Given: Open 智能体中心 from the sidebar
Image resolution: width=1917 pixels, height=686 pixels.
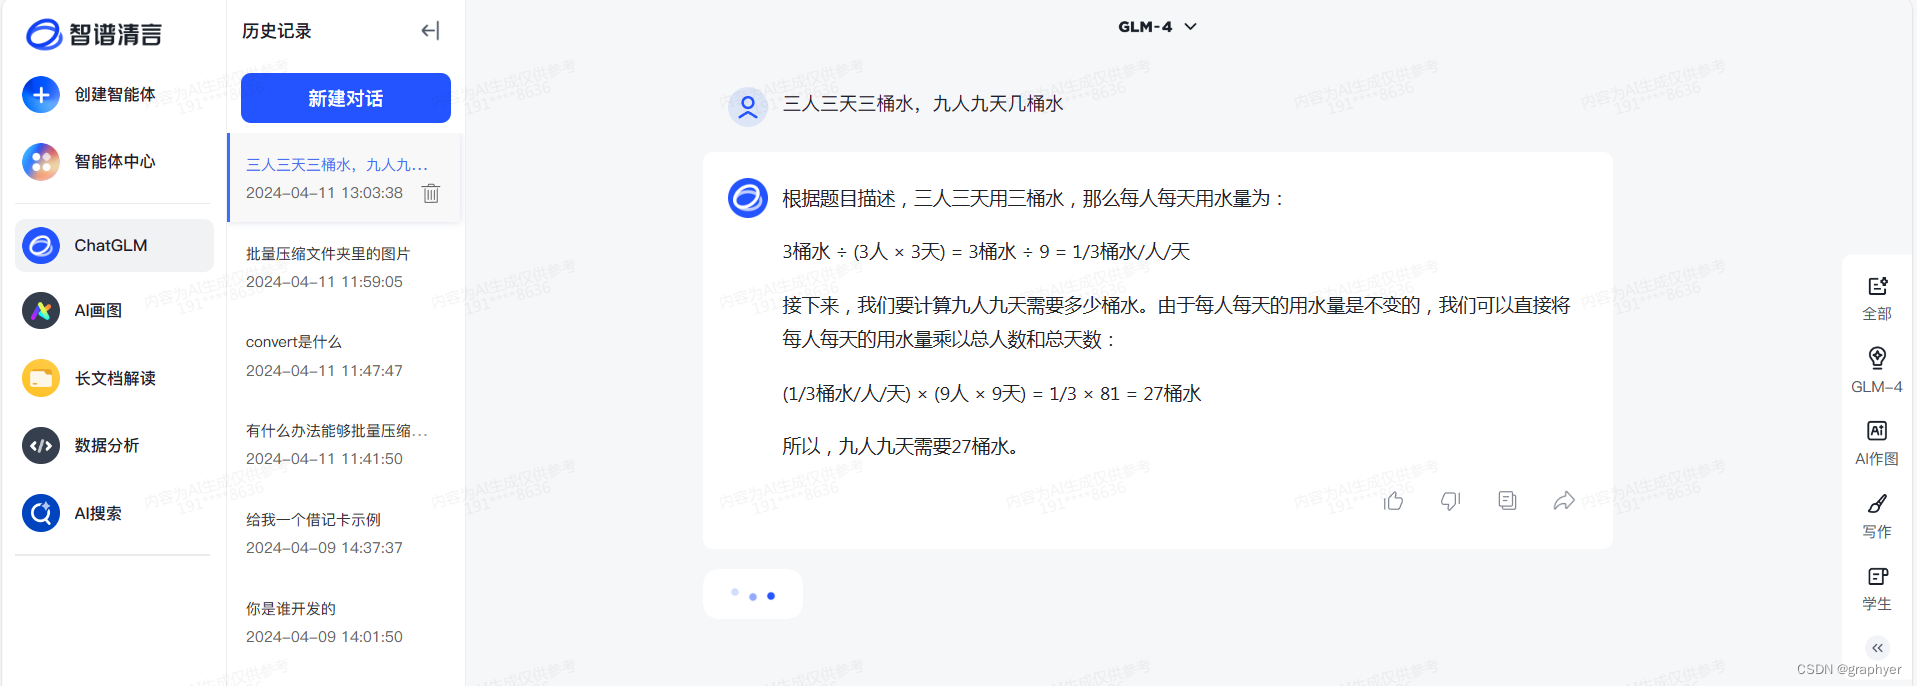Looking at the screenshot, I should point(114,162).
